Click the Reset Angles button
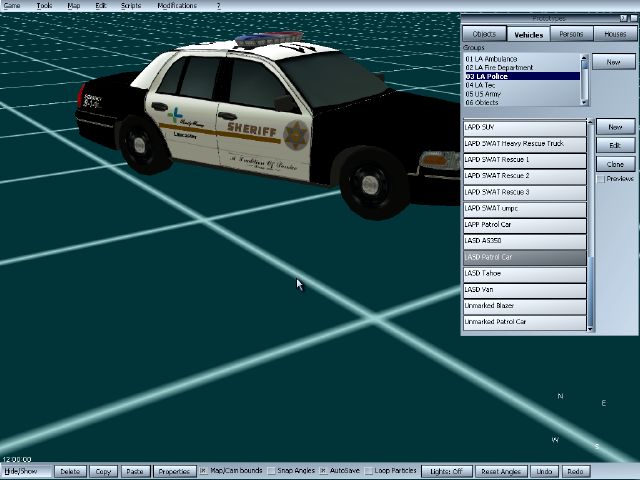 [x=501, y=471]
